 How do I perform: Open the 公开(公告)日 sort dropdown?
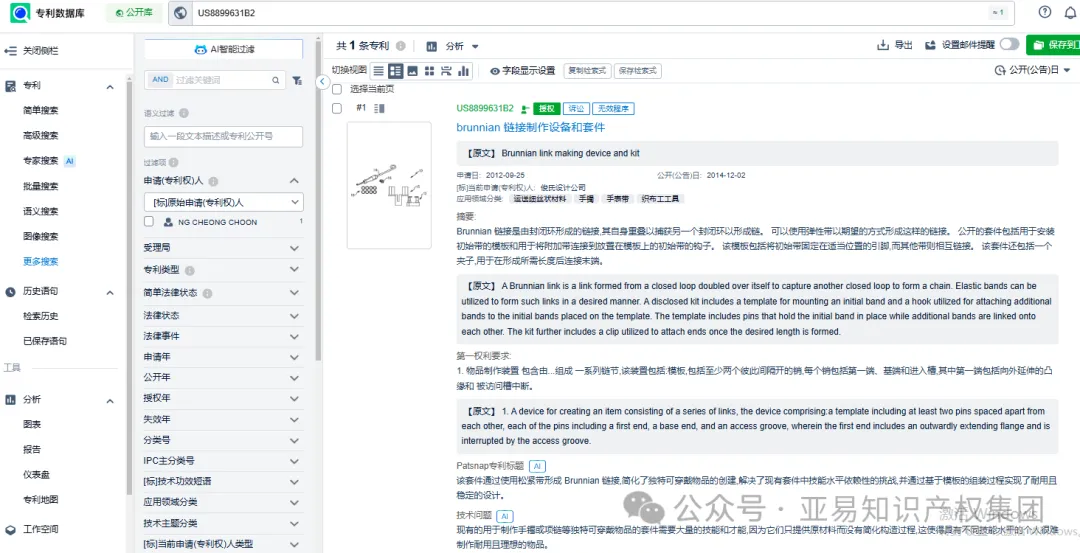(x=1032, y=70)
